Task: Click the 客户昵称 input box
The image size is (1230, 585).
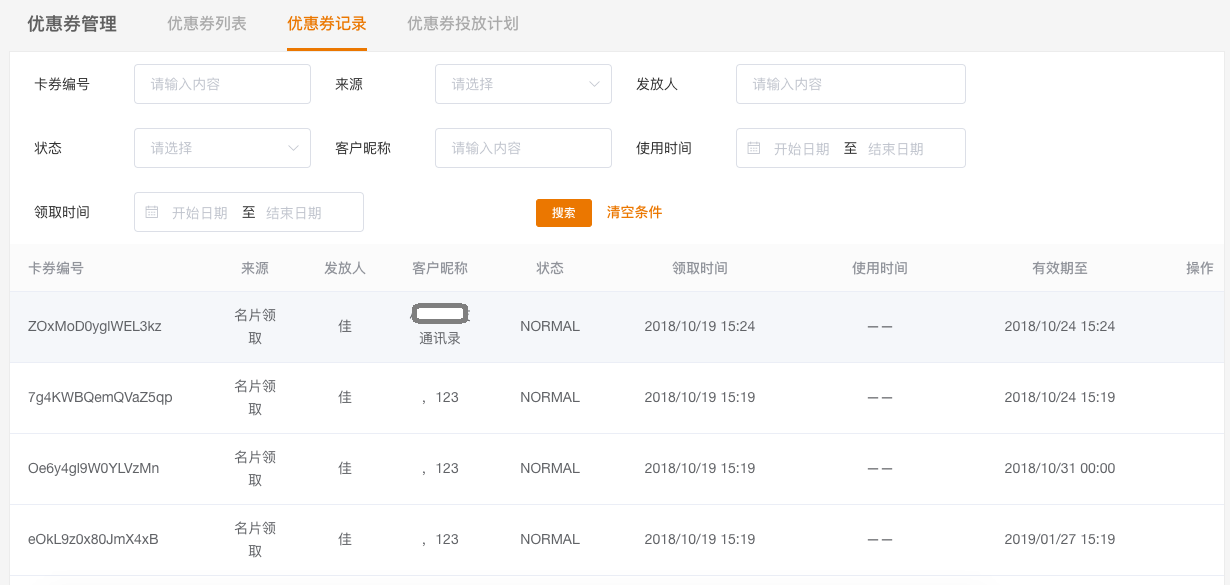Action: (x=523, y=148)
